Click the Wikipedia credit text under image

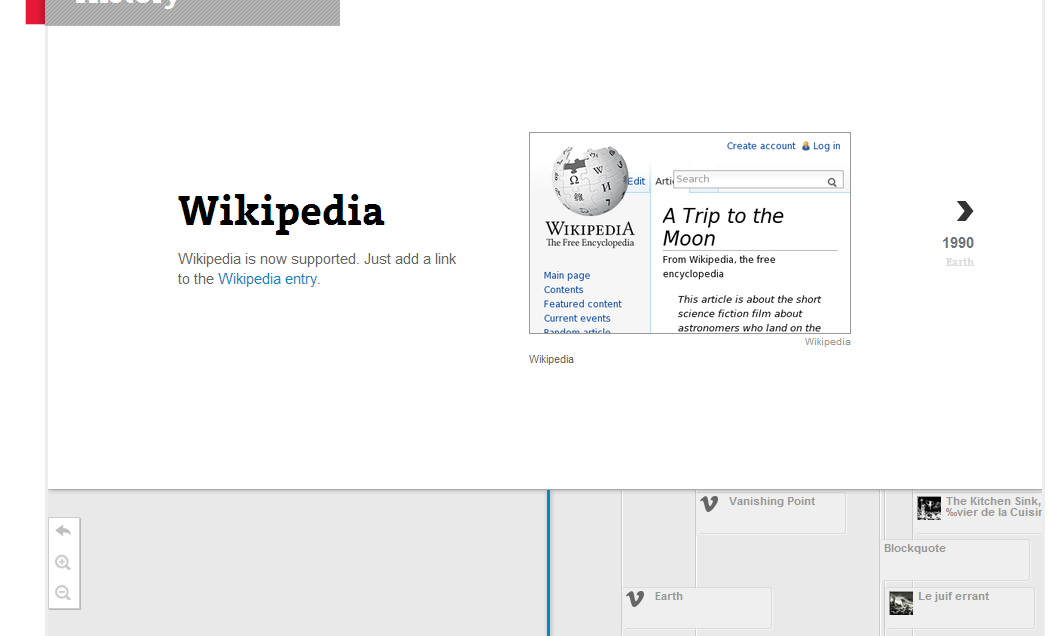[x=828, y=342]
